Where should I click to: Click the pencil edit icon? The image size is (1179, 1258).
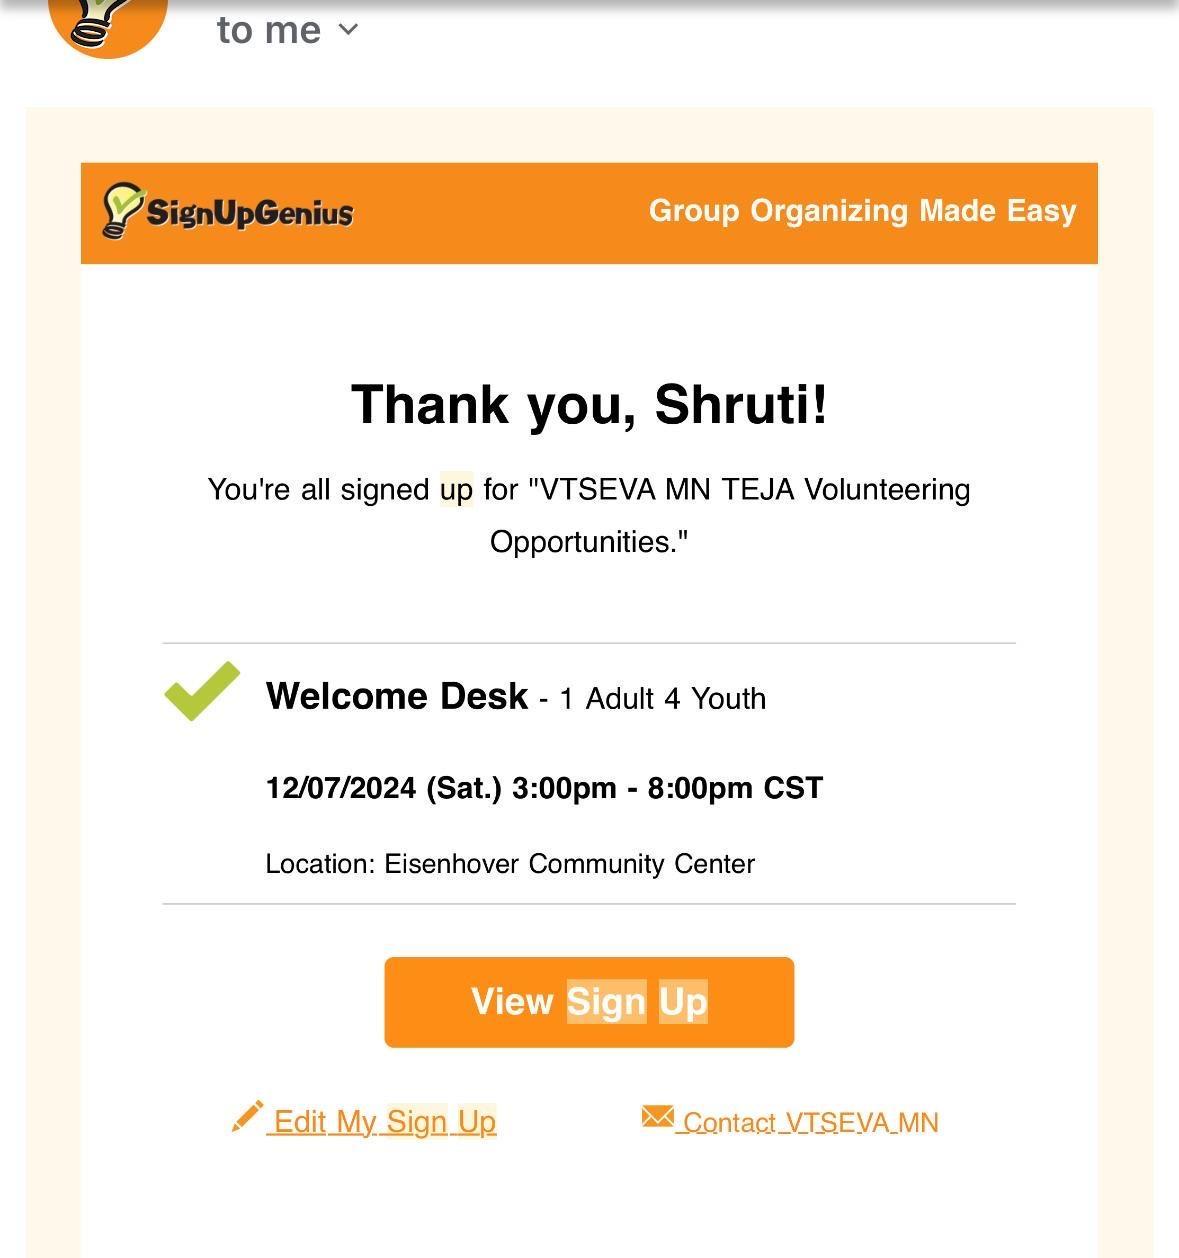(247, 1117)
